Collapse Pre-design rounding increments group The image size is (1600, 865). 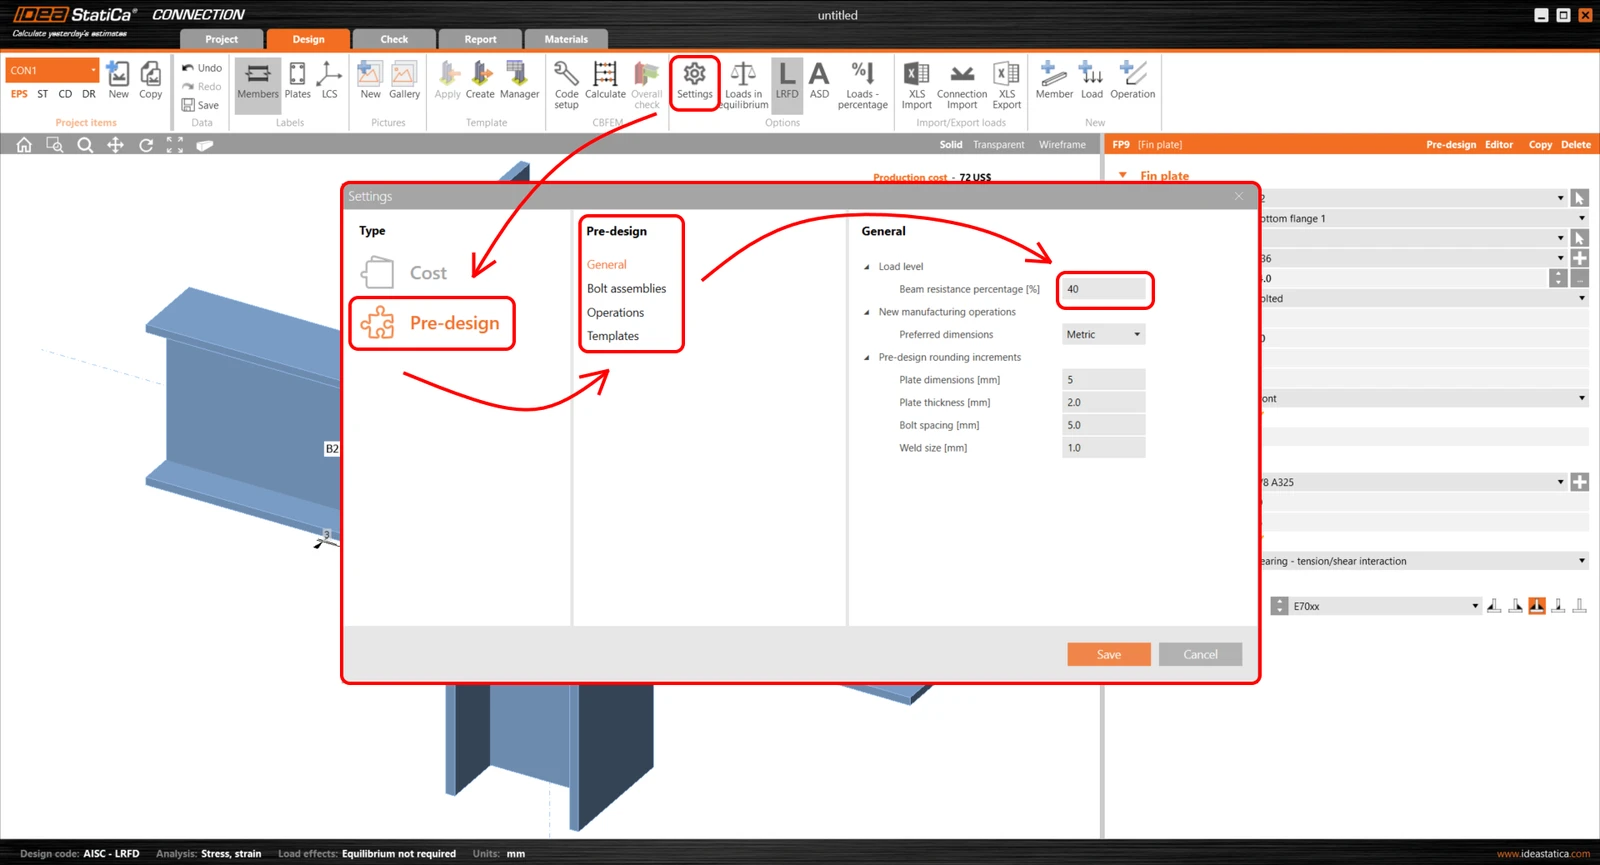pos(867,357)
